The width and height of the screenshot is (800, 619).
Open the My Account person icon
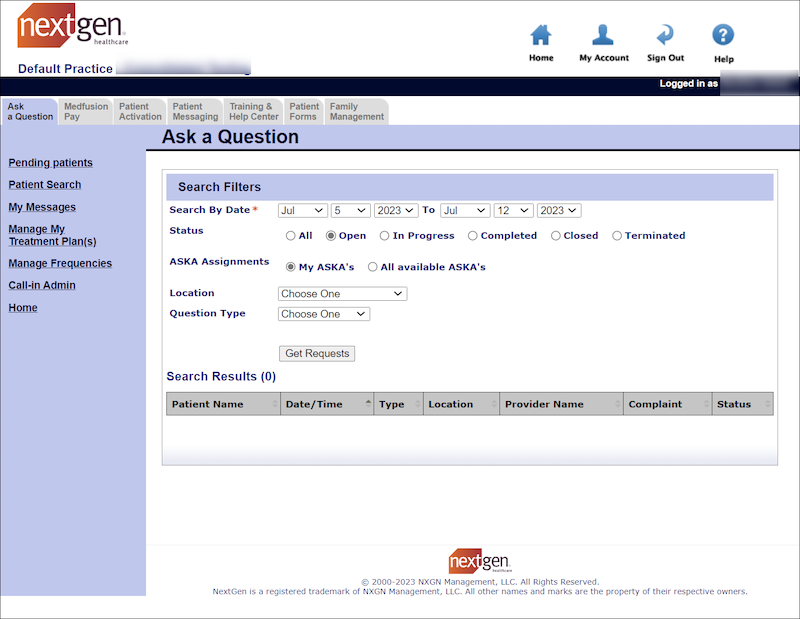click(x=603, y=35)
